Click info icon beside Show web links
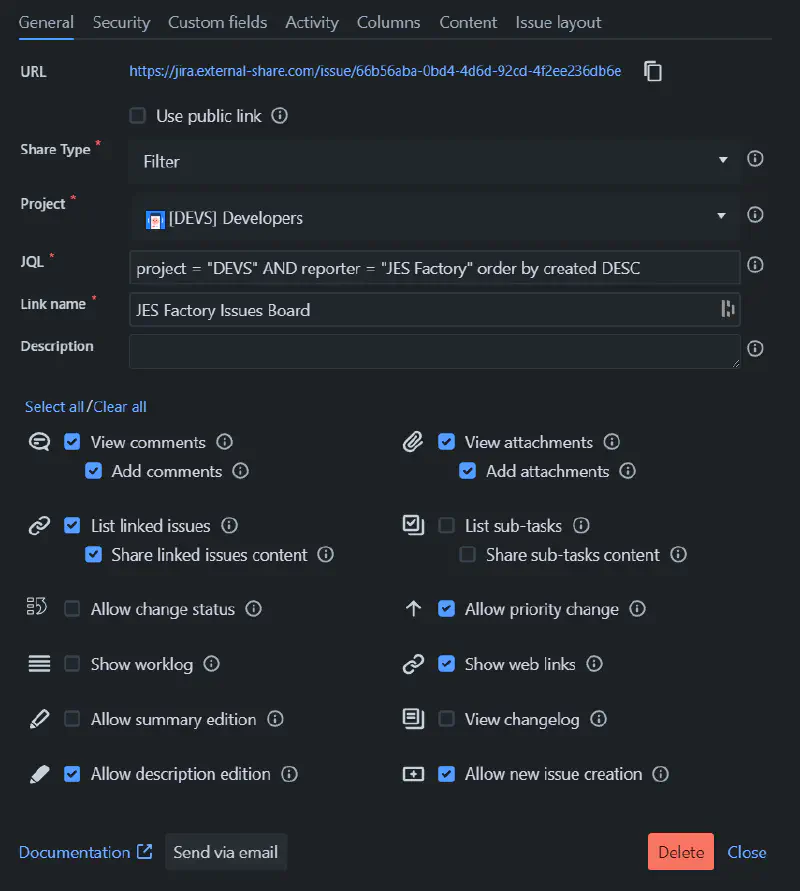 click(594, 664)
